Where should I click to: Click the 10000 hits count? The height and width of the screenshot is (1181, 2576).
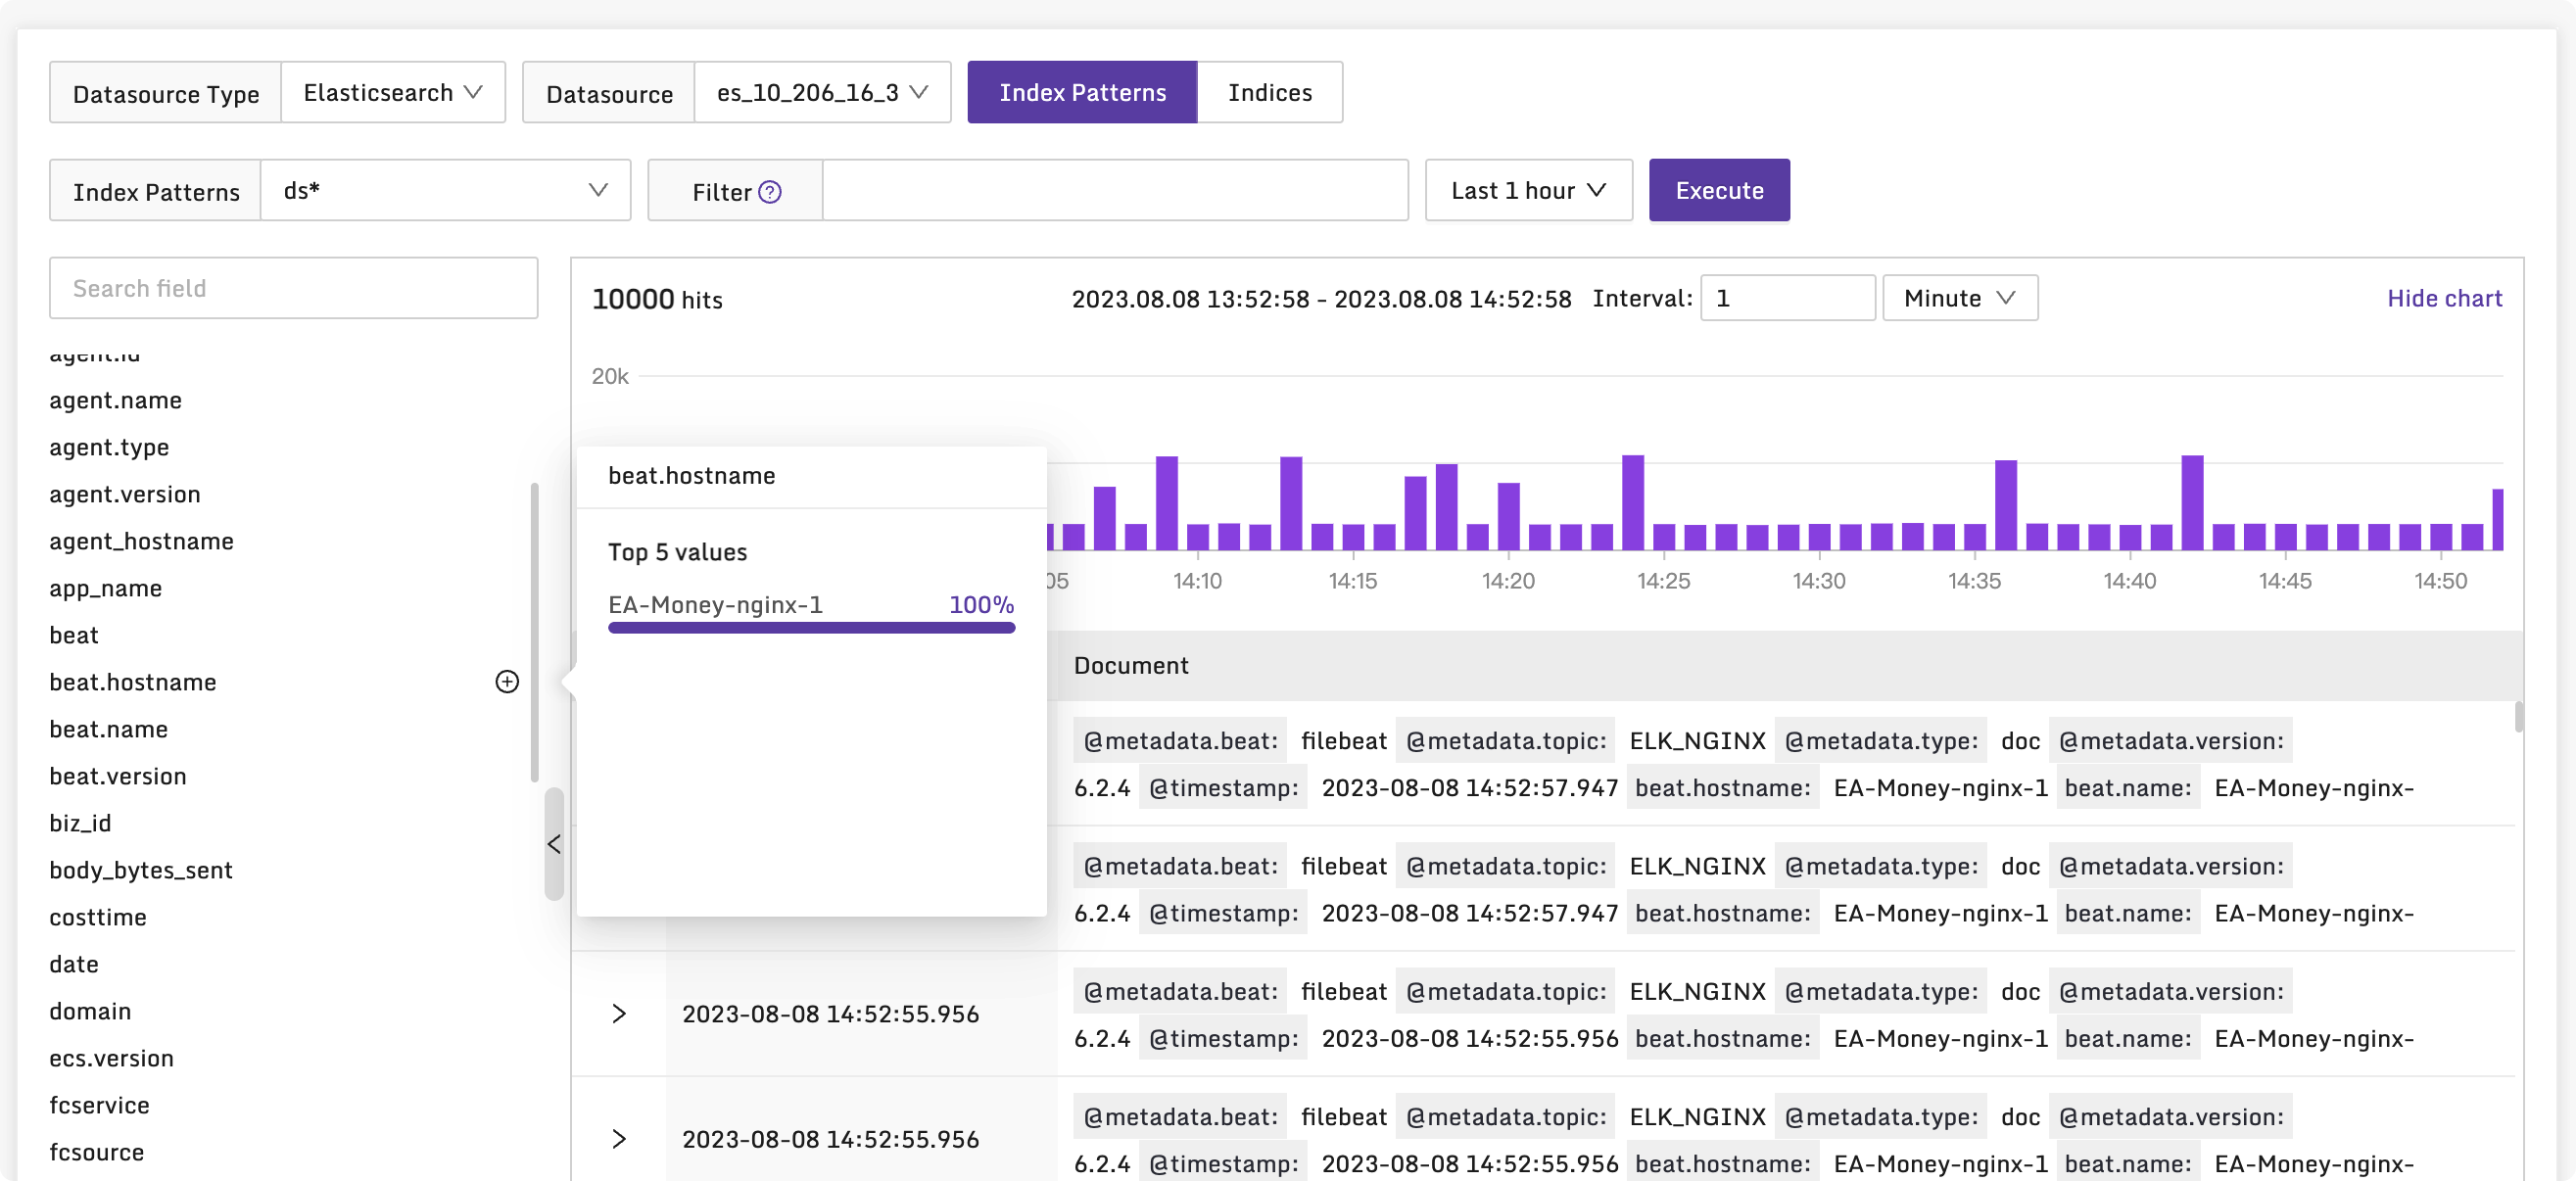click(x=657, y=299)
